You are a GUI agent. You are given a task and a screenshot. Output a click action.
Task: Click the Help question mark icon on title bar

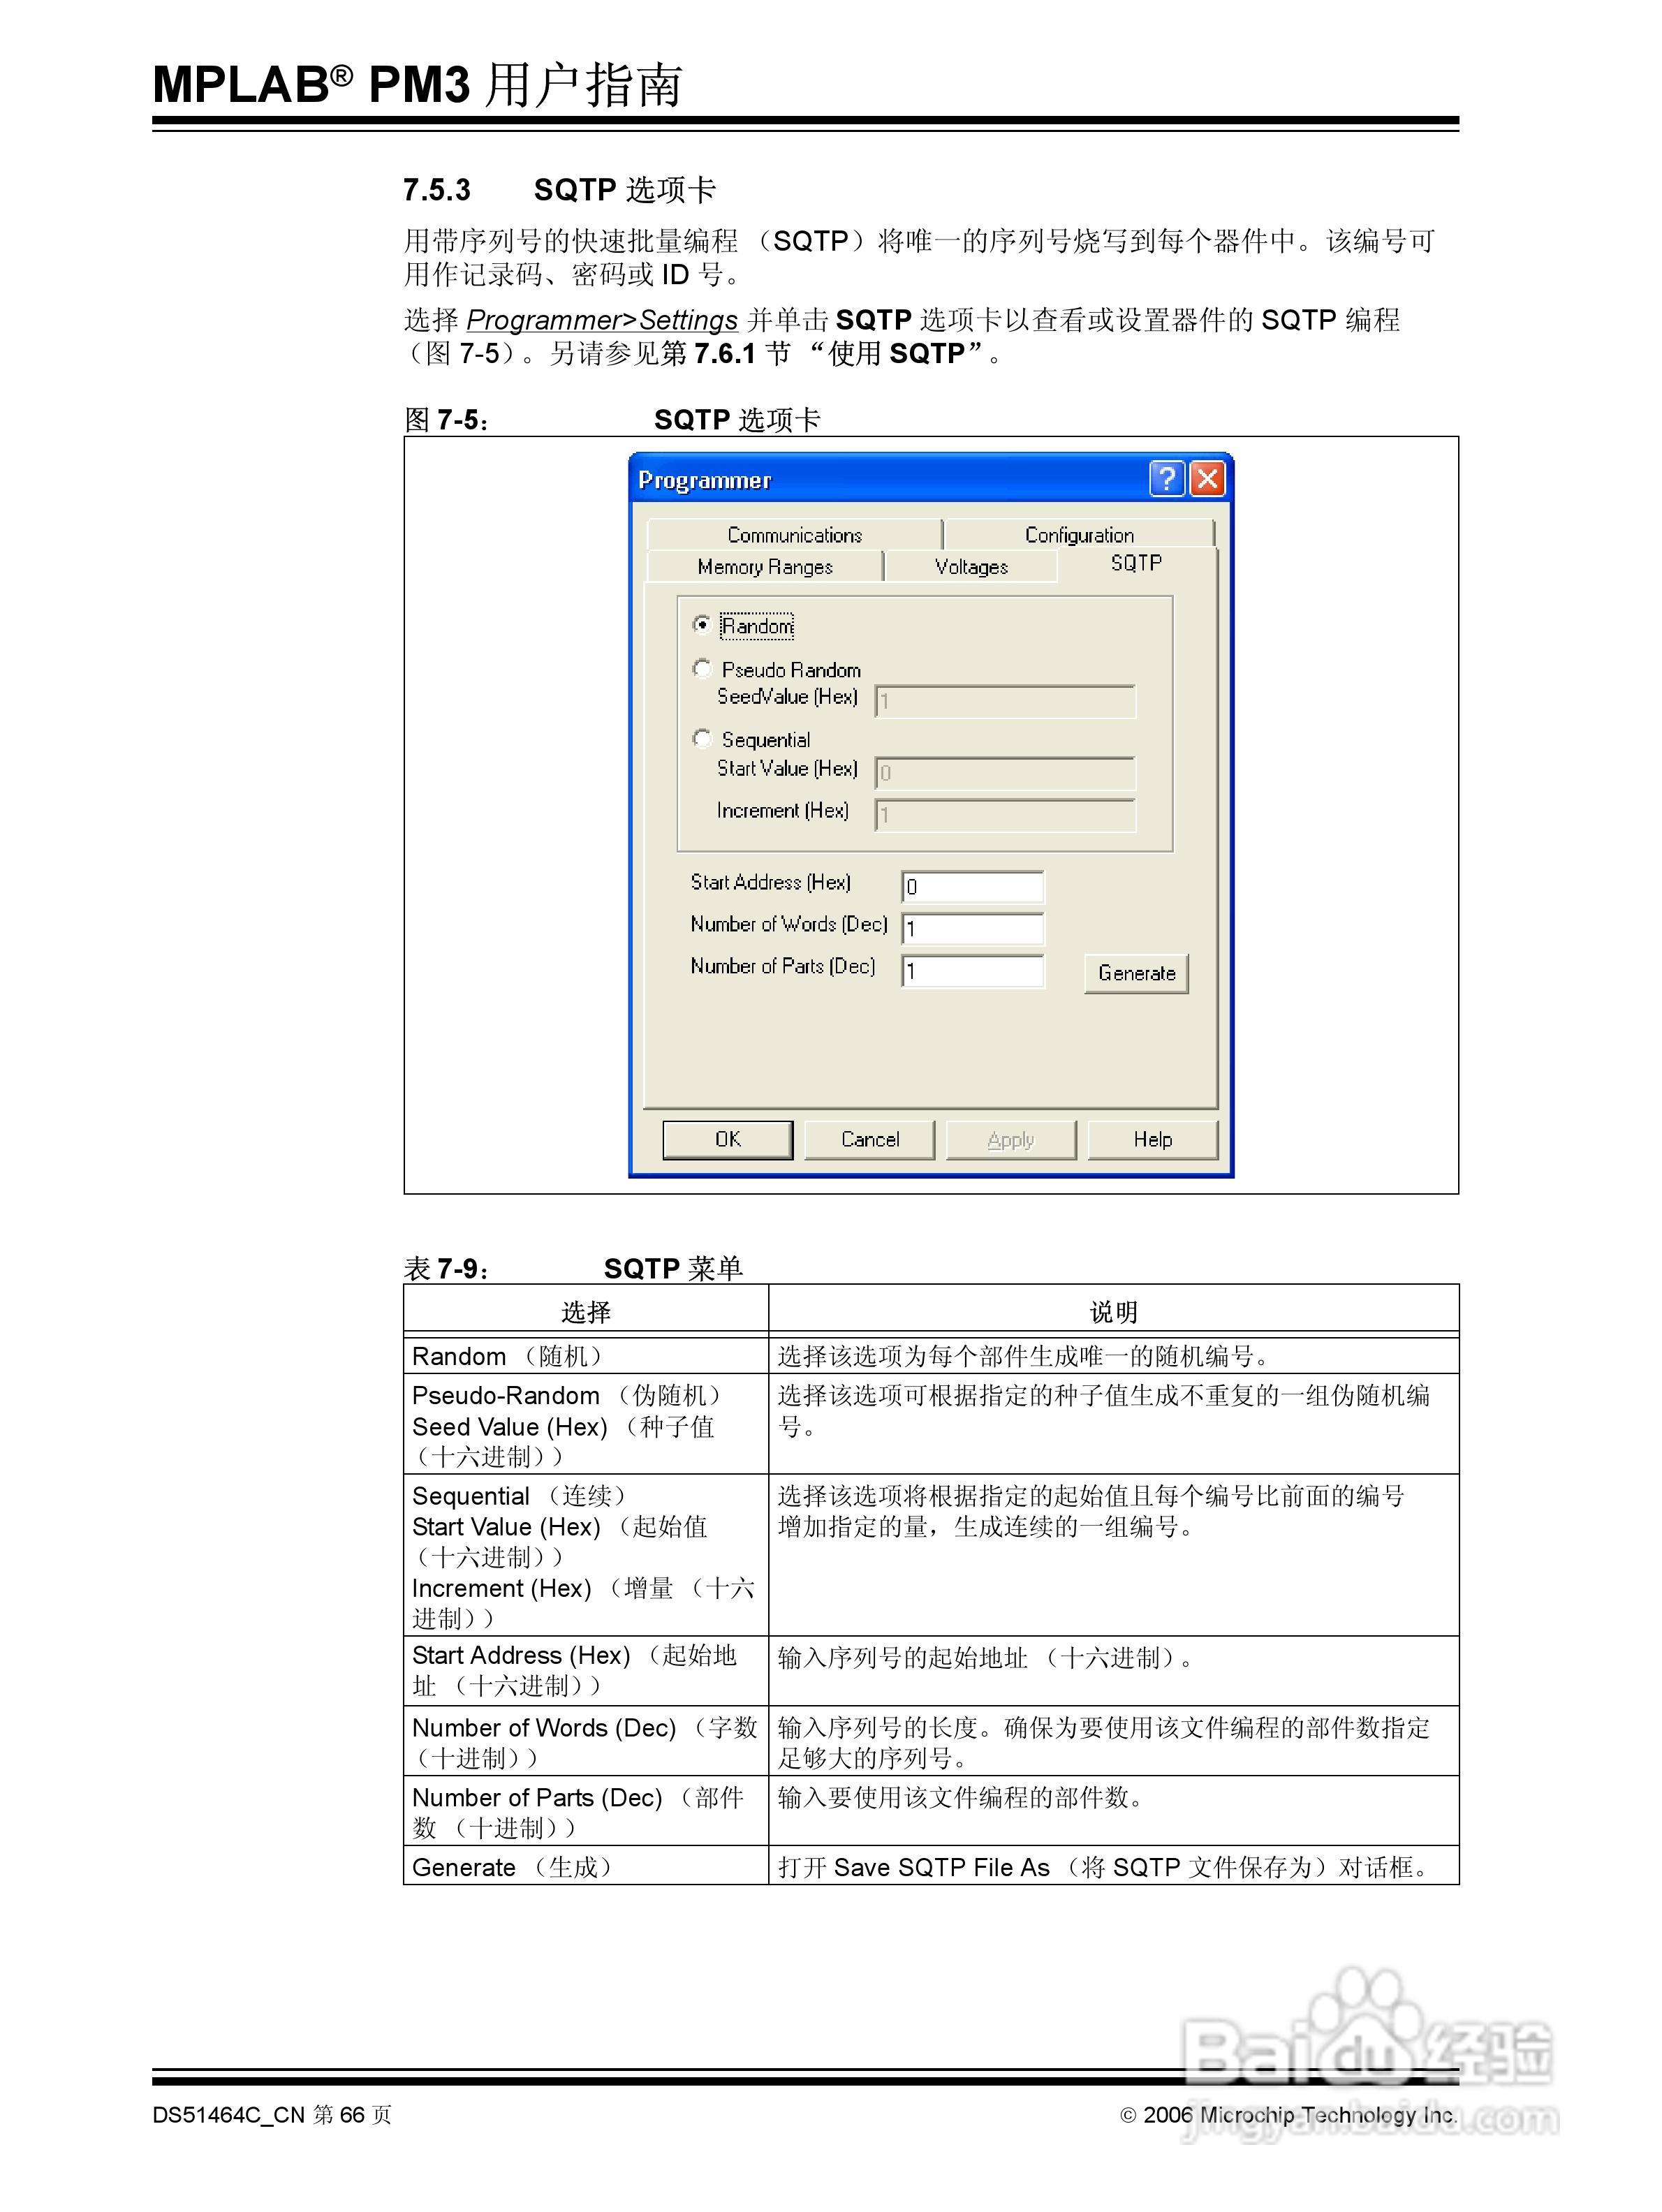coord(1166,479)
